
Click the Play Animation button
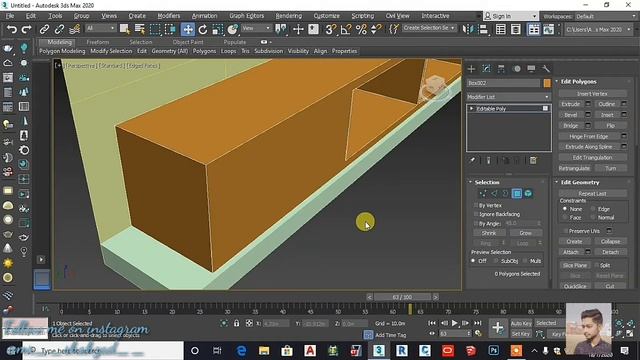click(x=454, y=323)
